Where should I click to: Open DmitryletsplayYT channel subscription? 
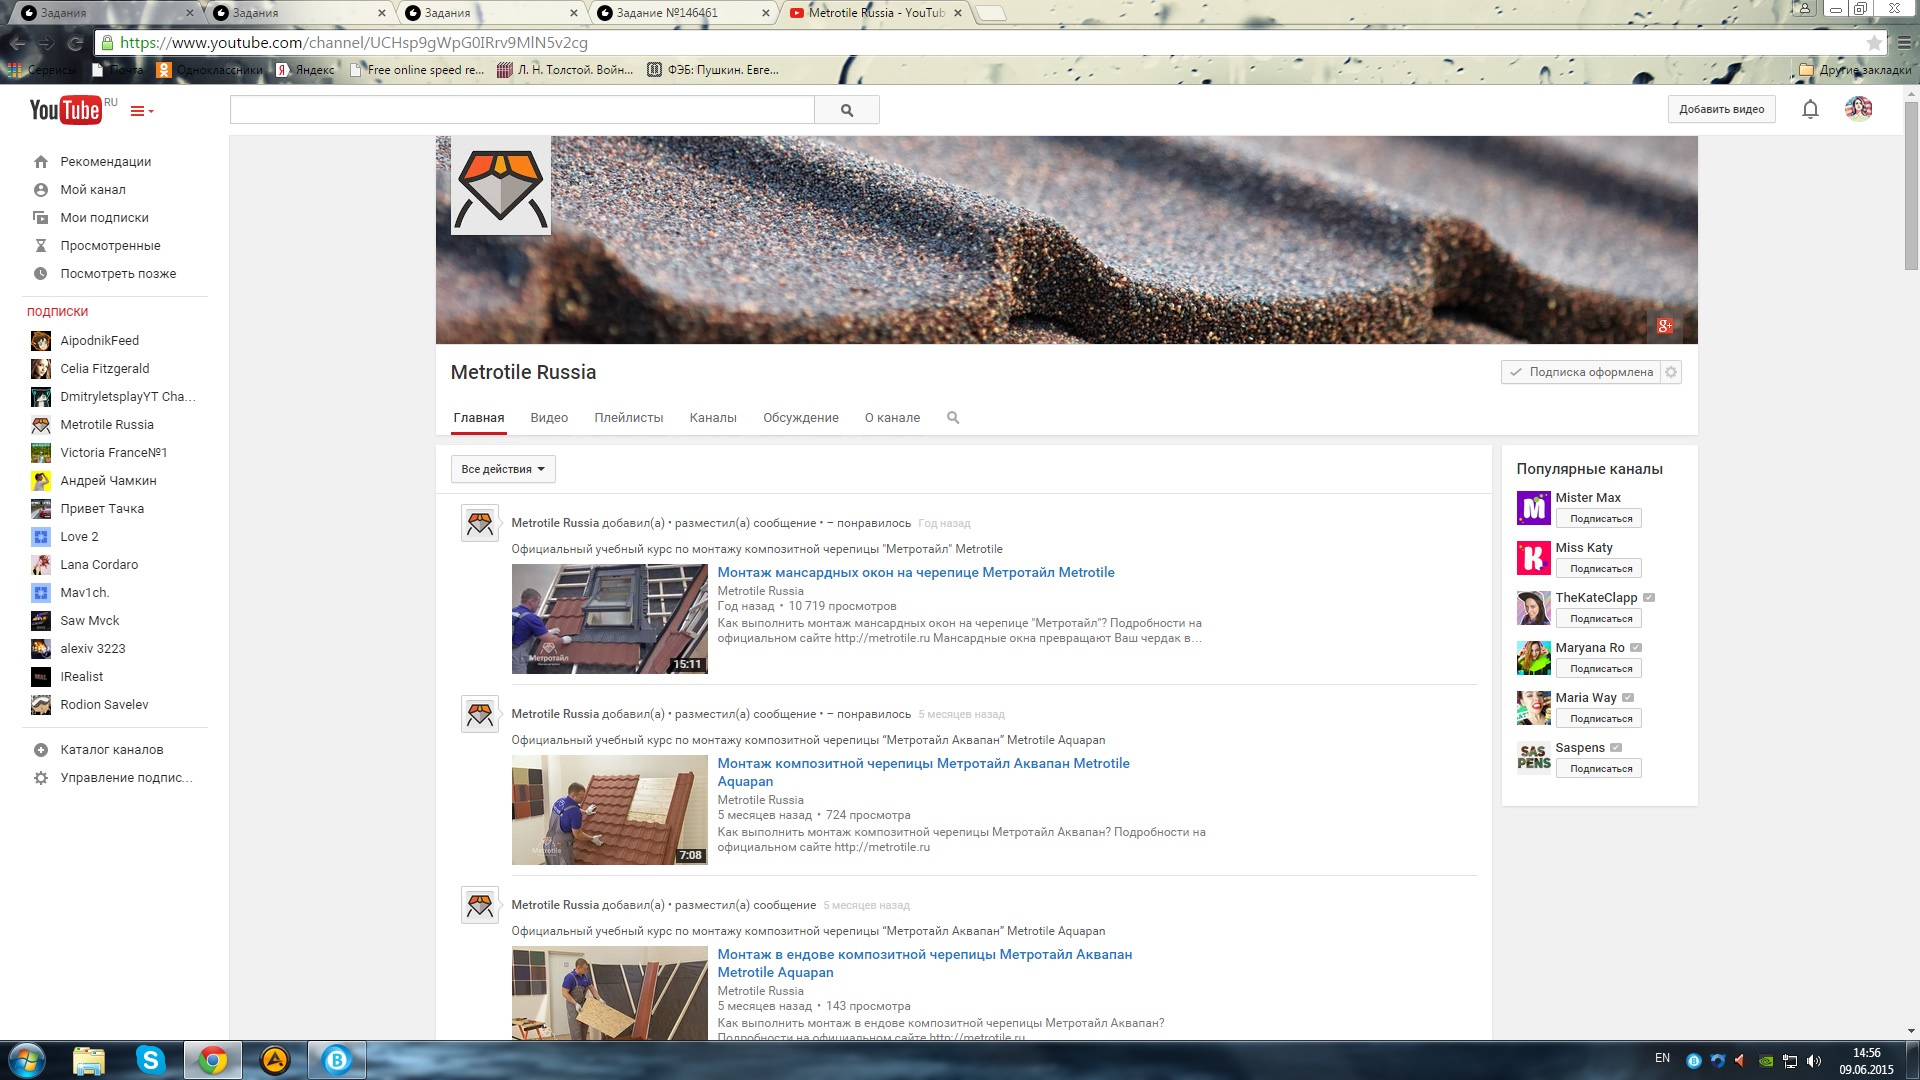click(127, 397)
